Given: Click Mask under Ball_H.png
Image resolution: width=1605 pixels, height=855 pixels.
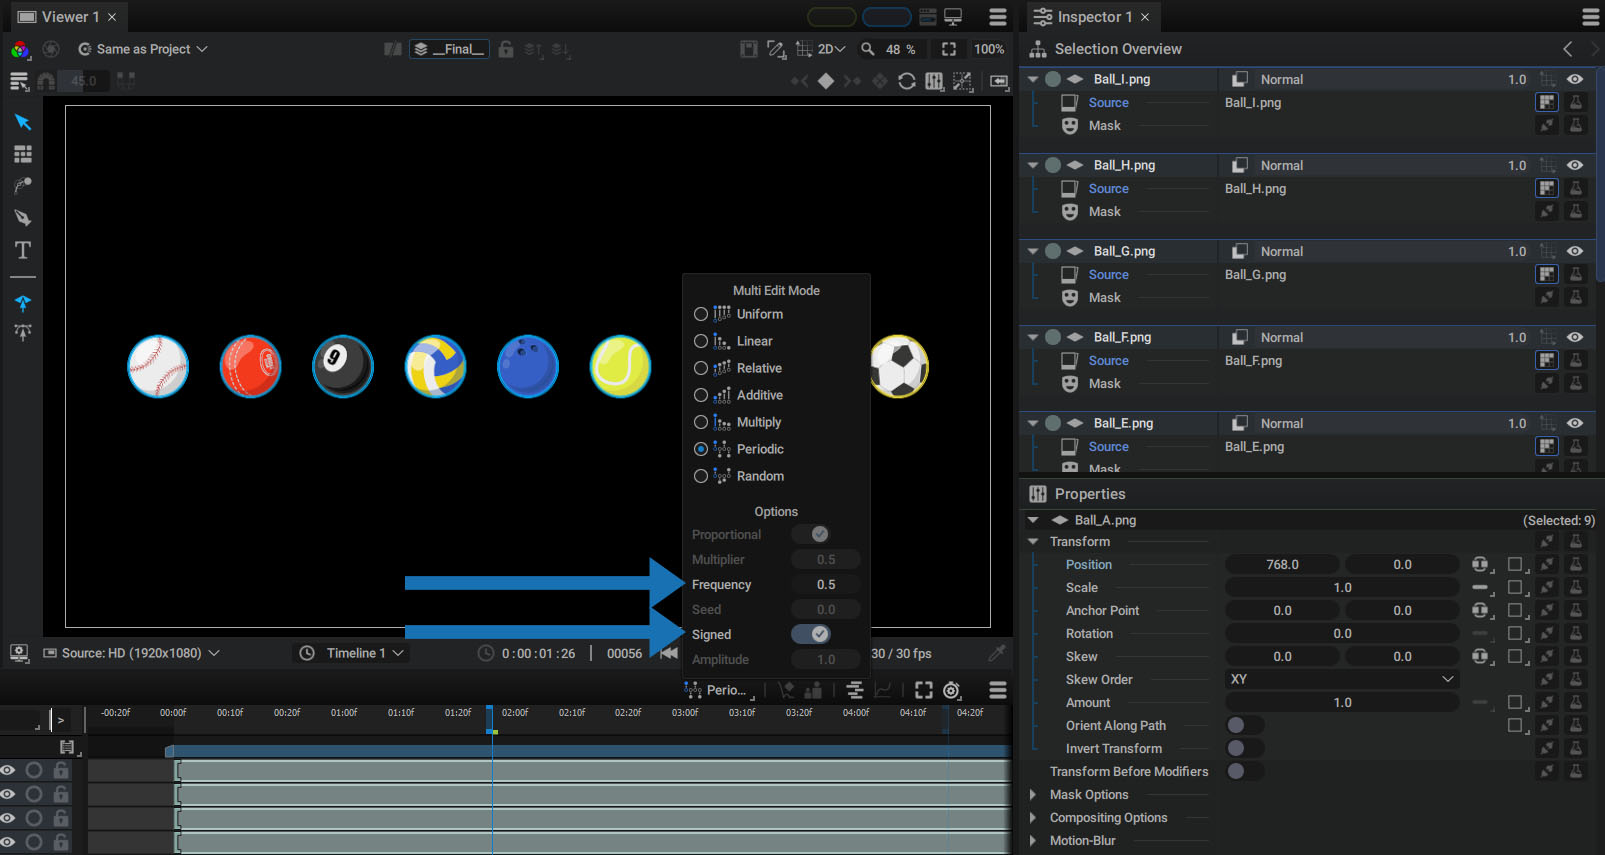Looking at the screenshot, I should click(x=1104, y=211).
